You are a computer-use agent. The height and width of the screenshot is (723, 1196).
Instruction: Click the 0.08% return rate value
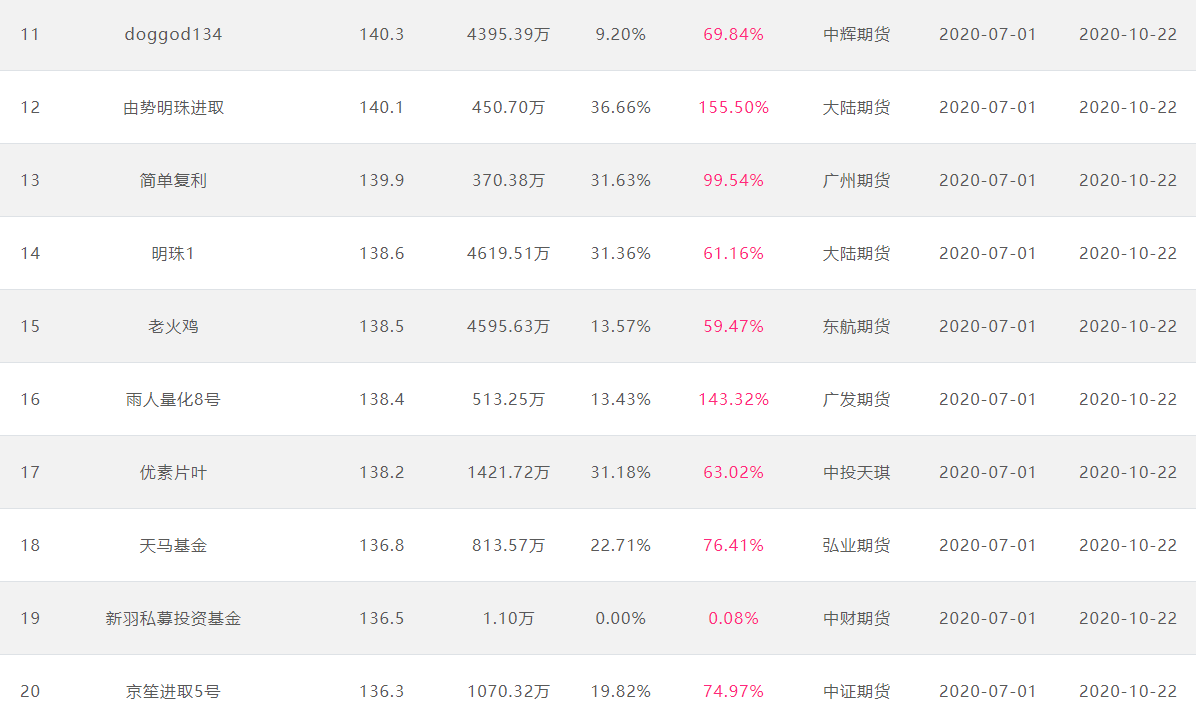click(x=734, y=619)
